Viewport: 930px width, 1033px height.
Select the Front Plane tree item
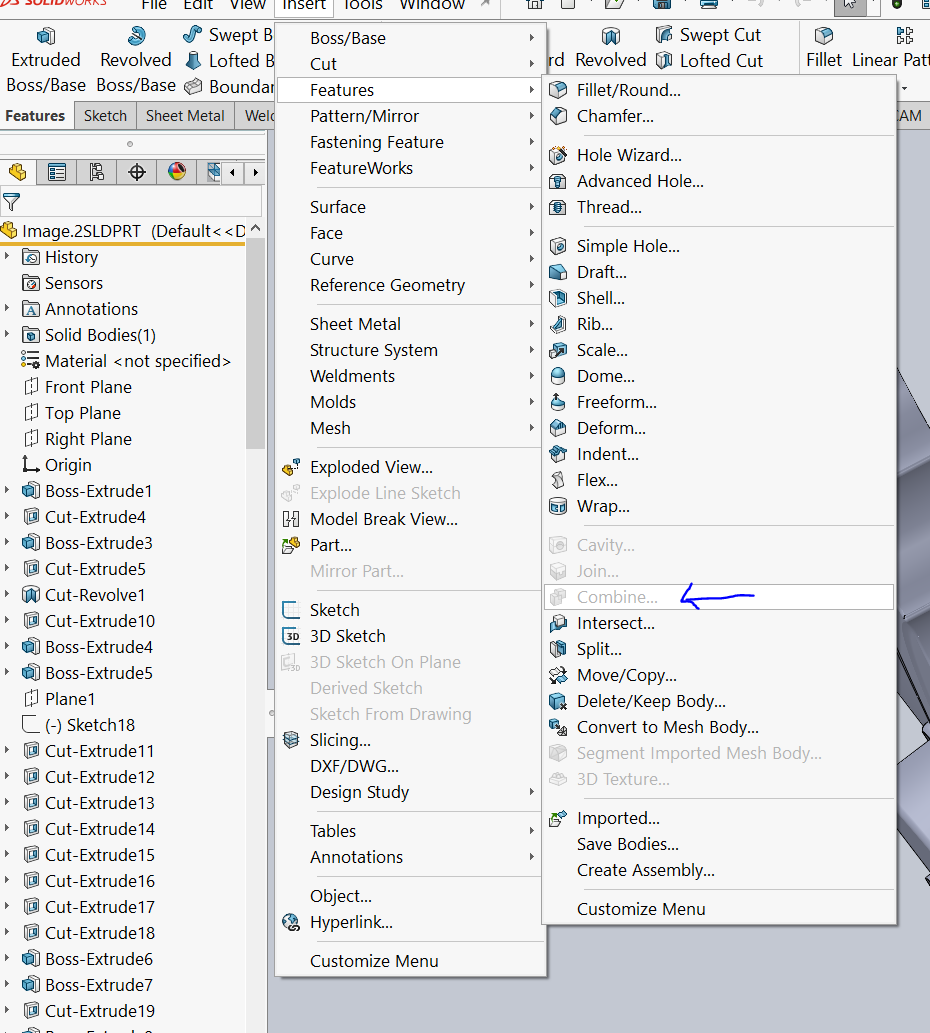click(x=78, y=387)
